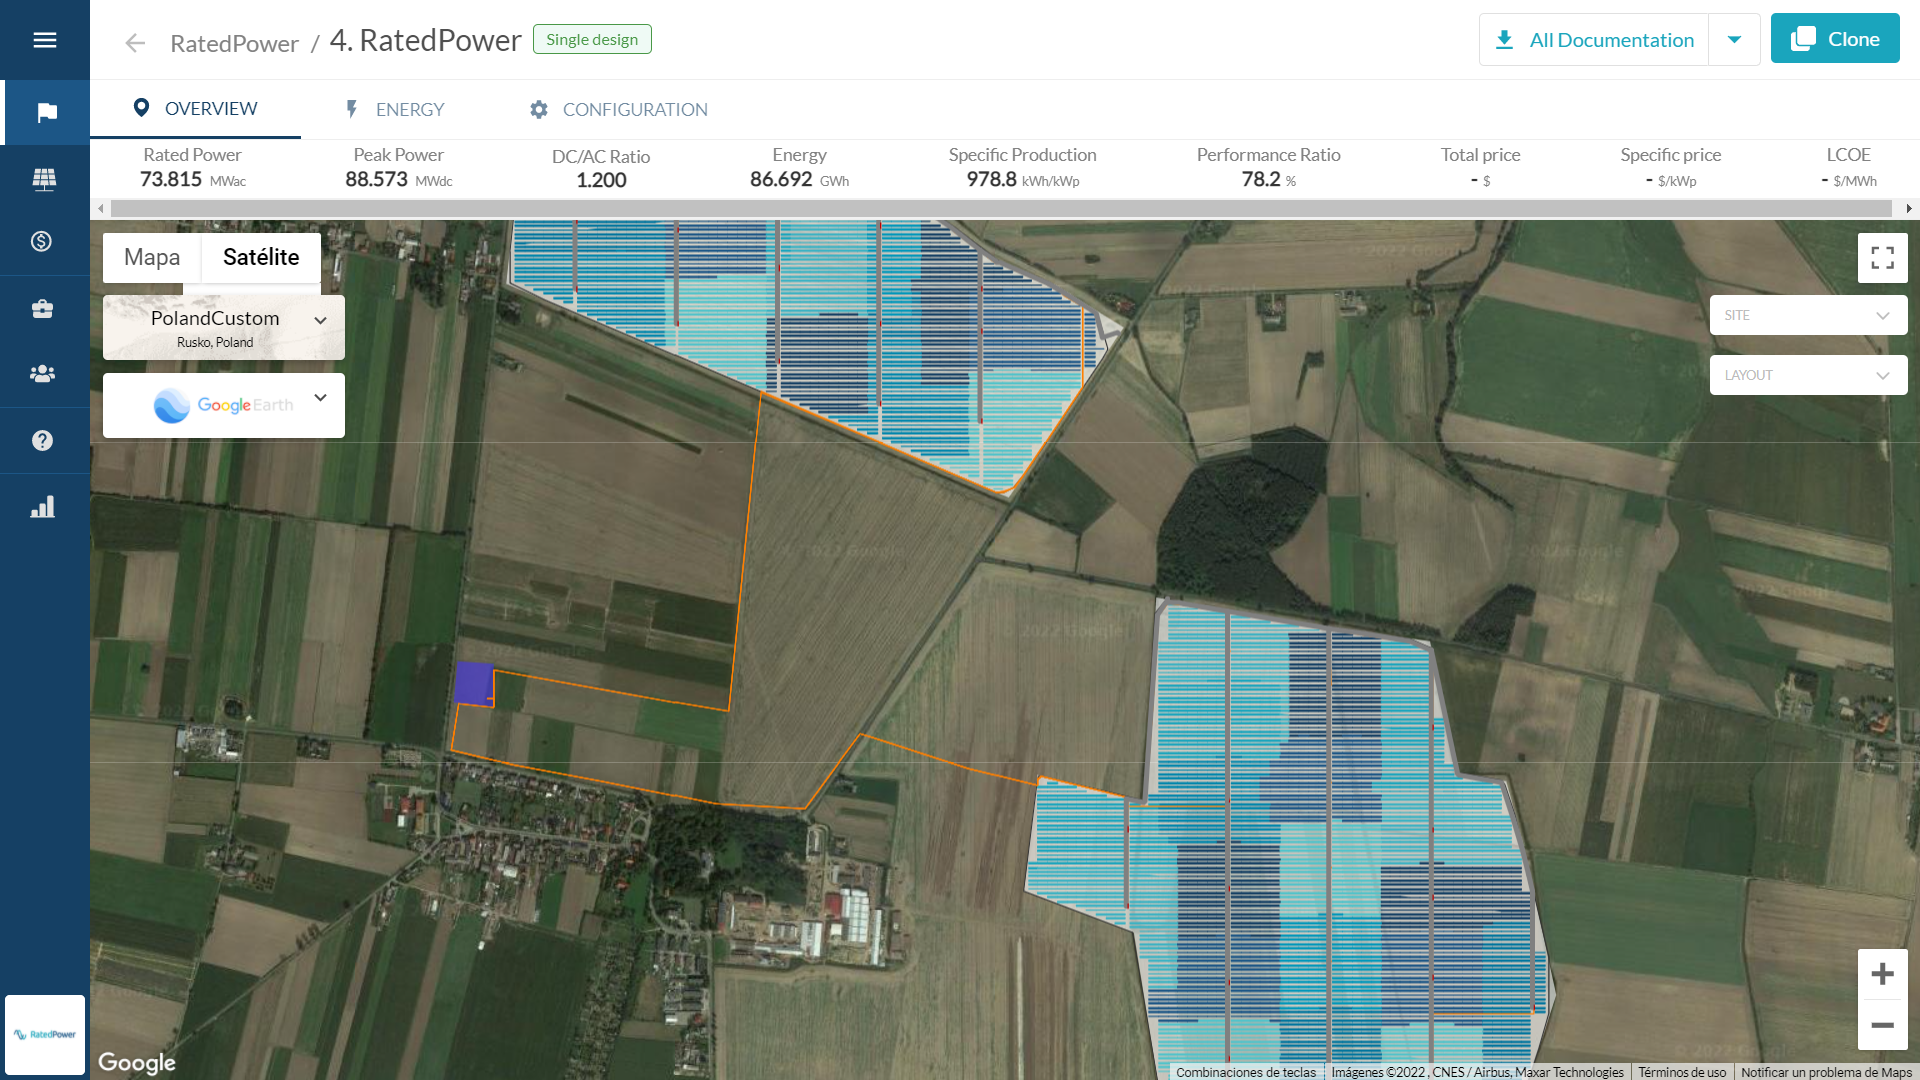1920x1080 pixels.
Task: Switch map to Mapa view
Action: point(152,258)
